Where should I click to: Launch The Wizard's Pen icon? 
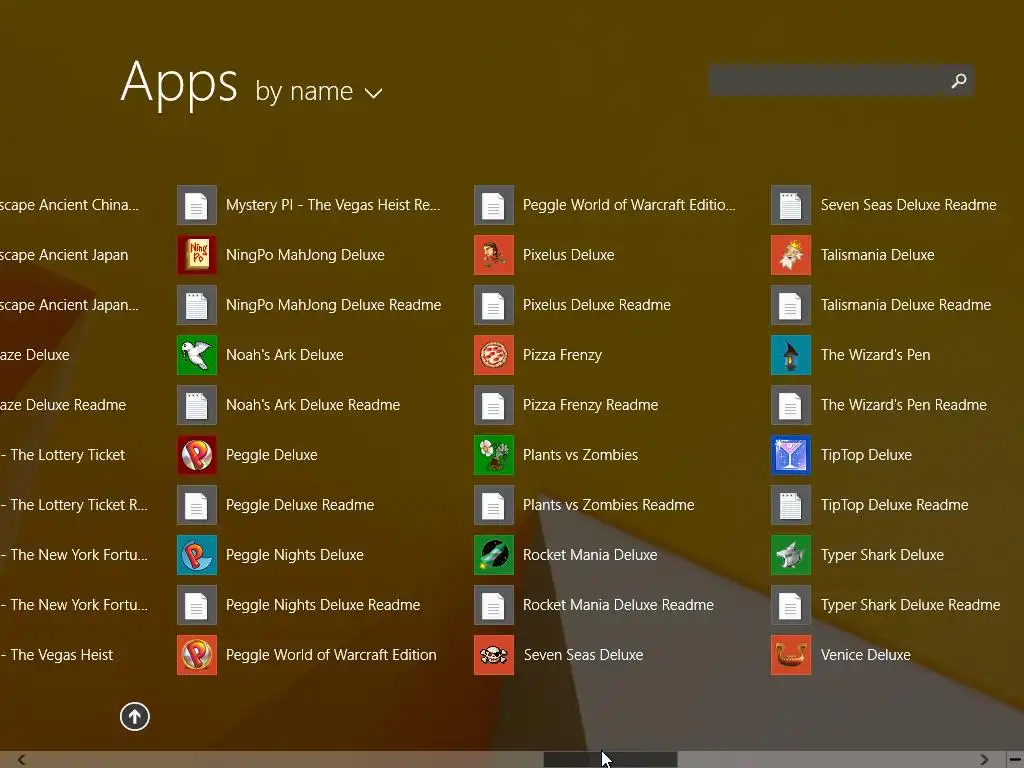[791, 355]
